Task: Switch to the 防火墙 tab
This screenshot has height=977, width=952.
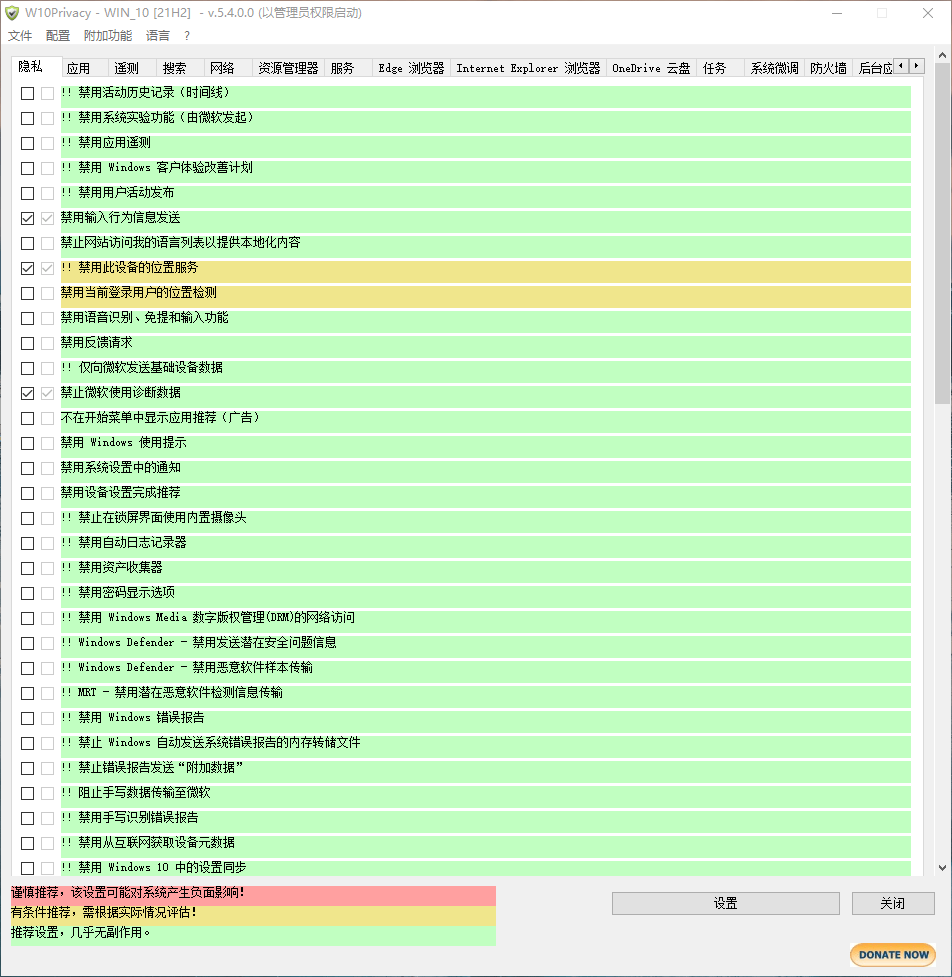Action: [829, 69]
